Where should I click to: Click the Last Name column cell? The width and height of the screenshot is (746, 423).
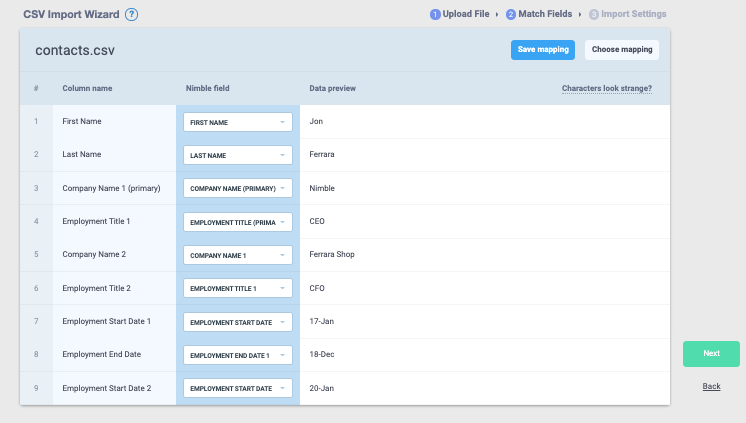click(x=82, y=154)
